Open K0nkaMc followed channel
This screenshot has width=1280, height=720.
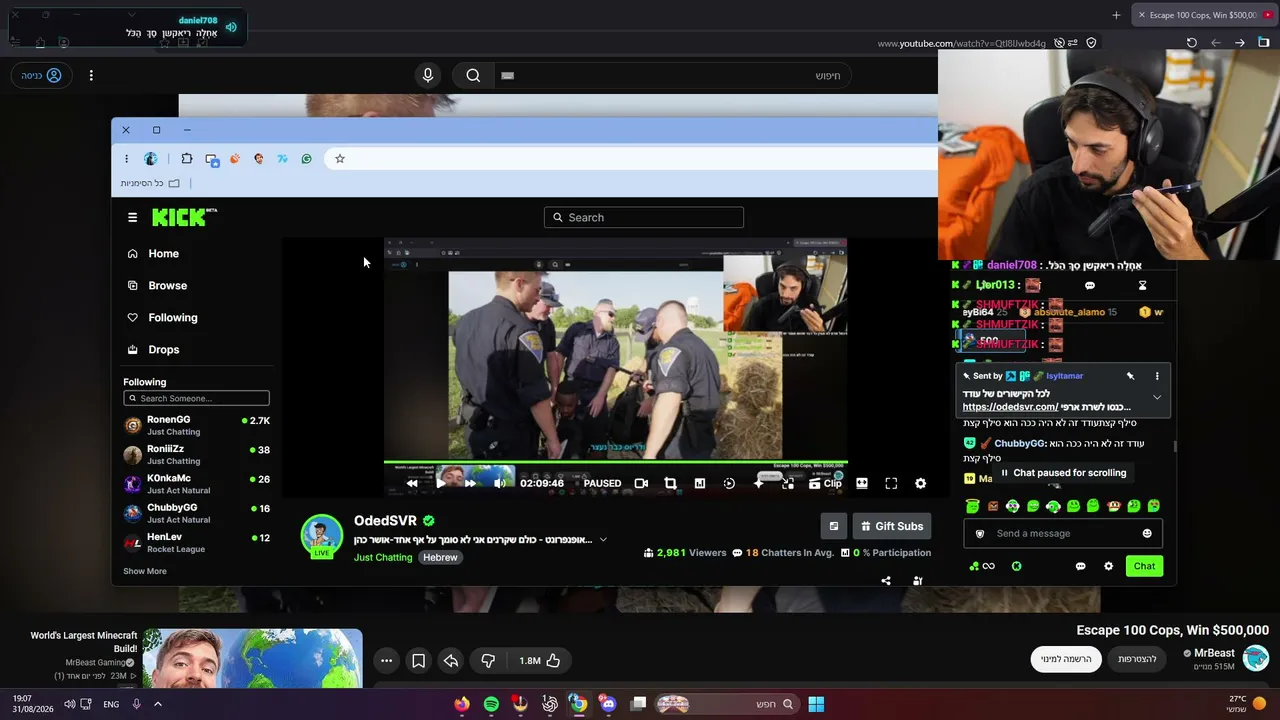(x=196, y=484)
